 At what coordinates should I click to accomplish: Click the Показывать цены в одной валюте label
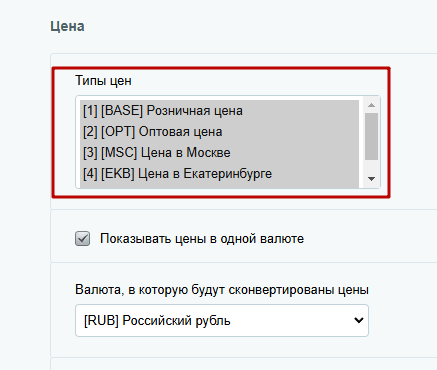(x=202, y=239)
